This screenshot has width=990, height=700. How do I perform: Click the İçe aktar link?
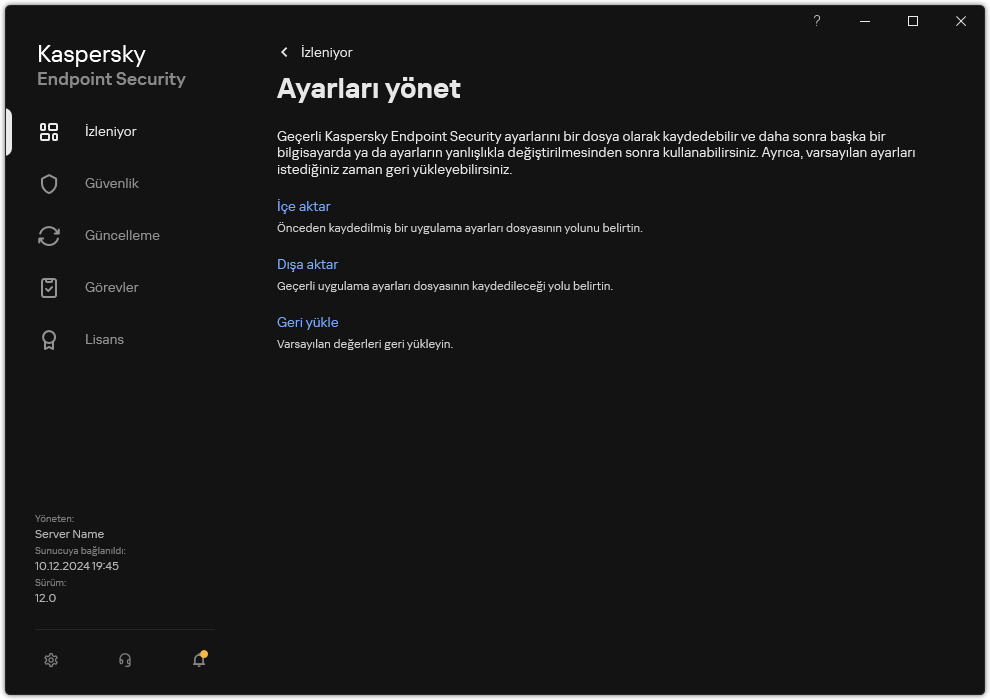coord(303,206)
